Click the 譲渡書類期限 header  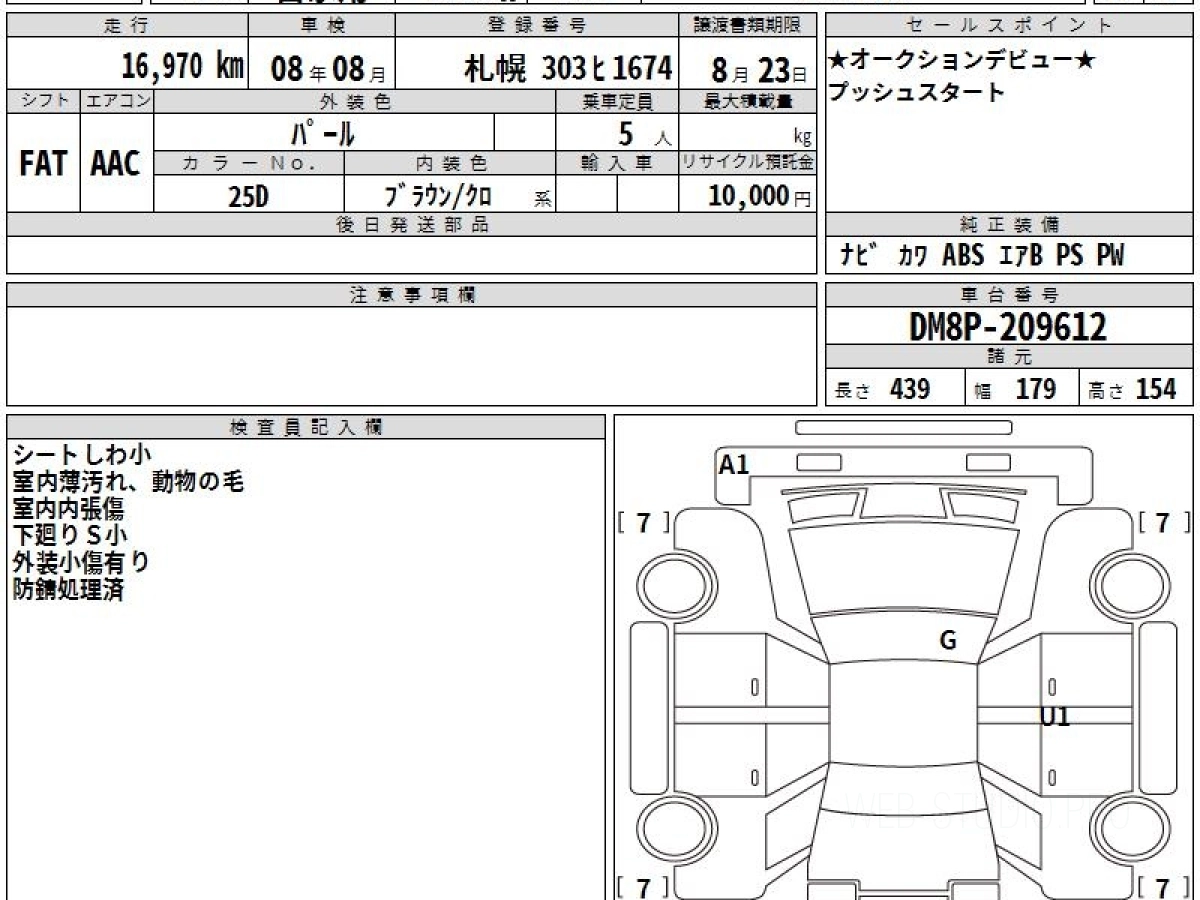pos(748,26)
